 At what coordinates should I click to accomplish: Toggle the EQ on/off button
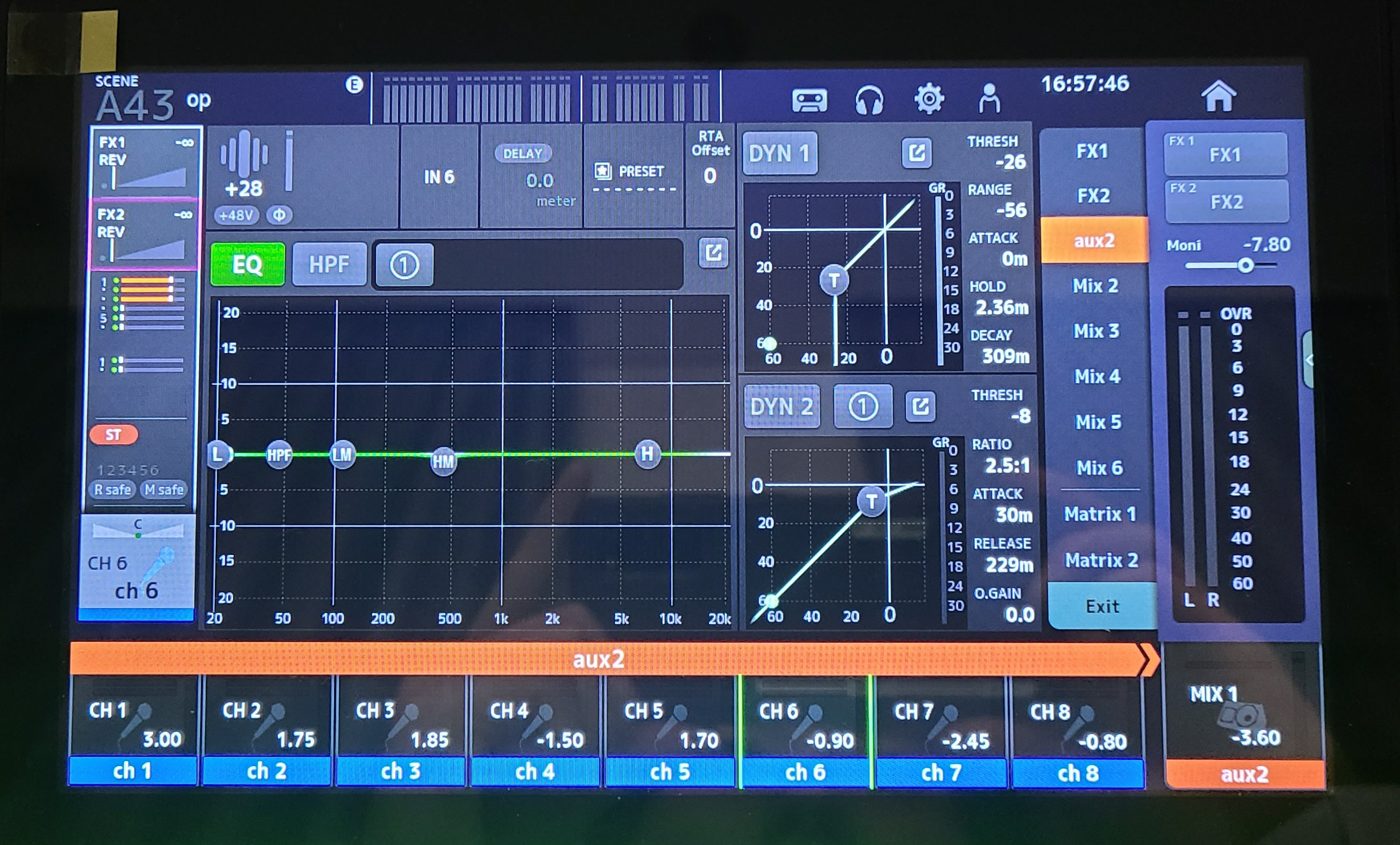247,265
